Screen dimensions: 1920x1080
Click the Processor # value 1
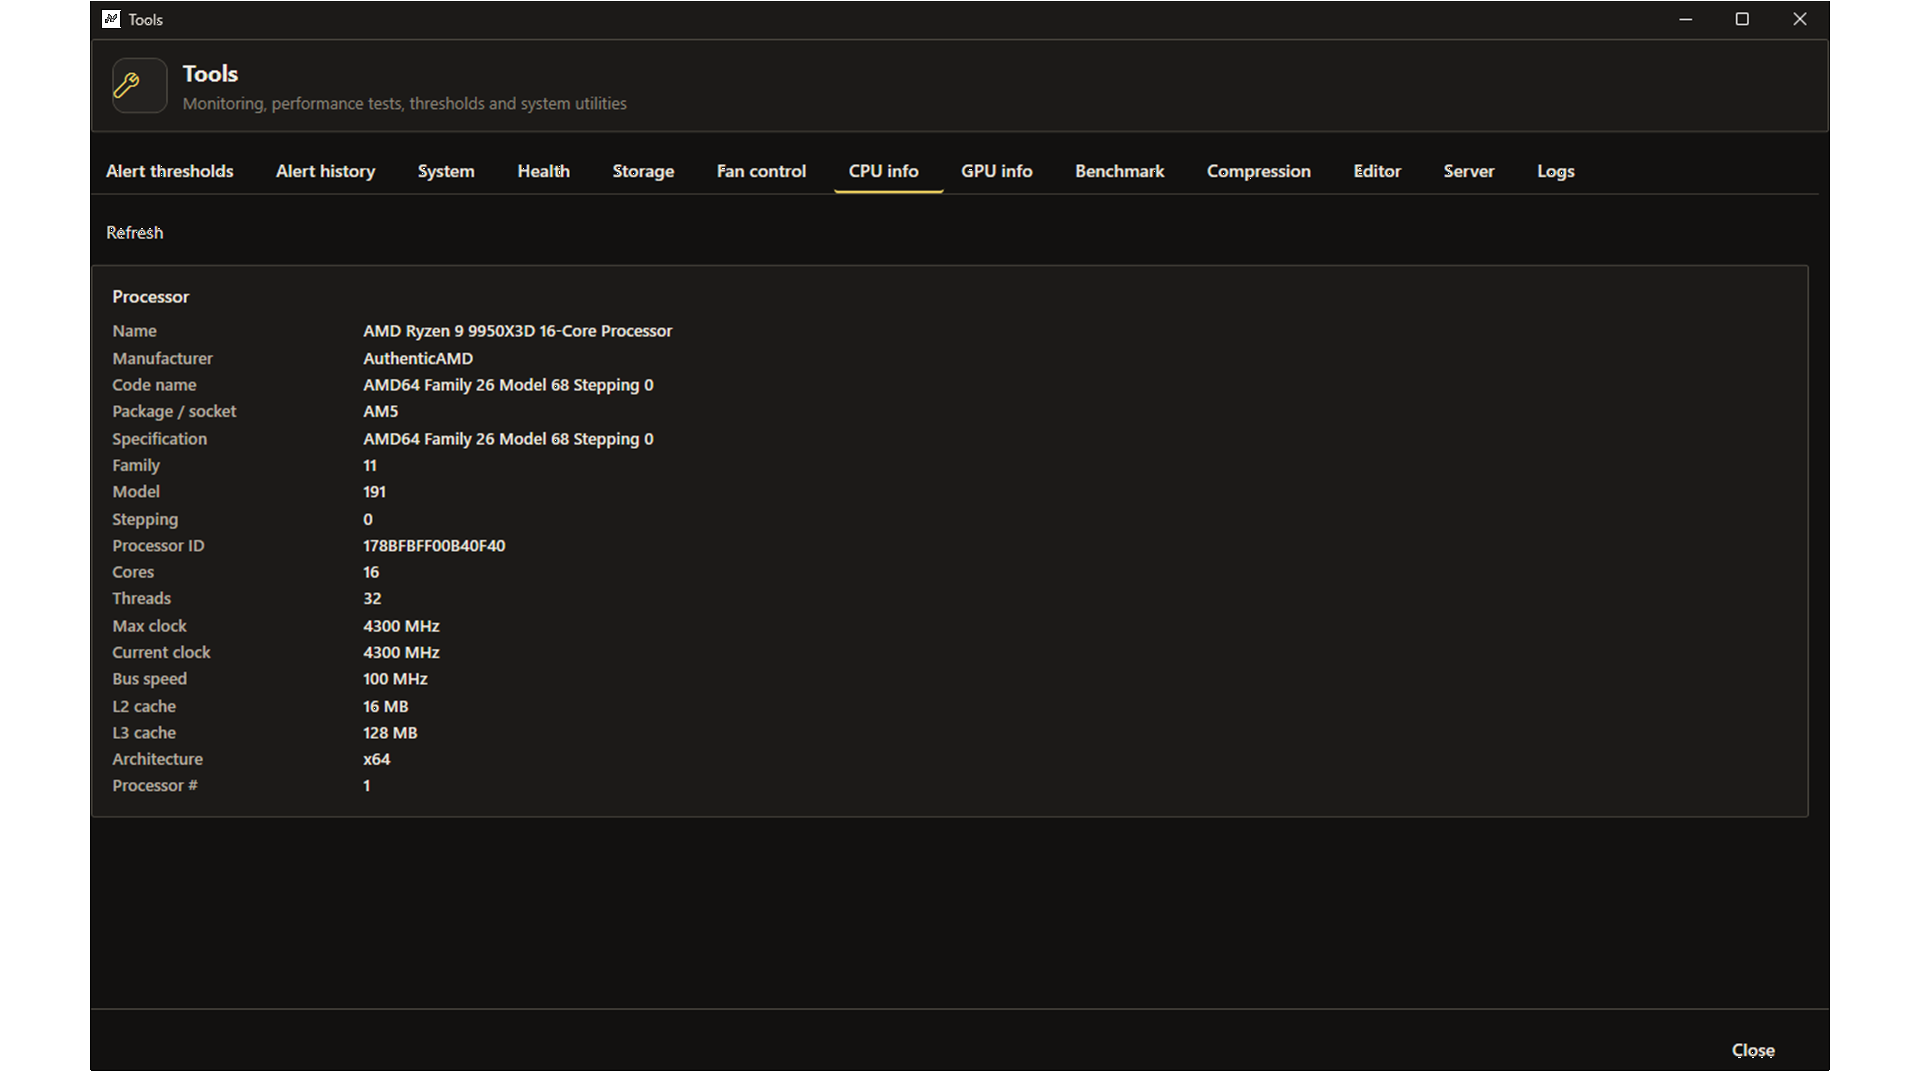click(x=367, y=786)
